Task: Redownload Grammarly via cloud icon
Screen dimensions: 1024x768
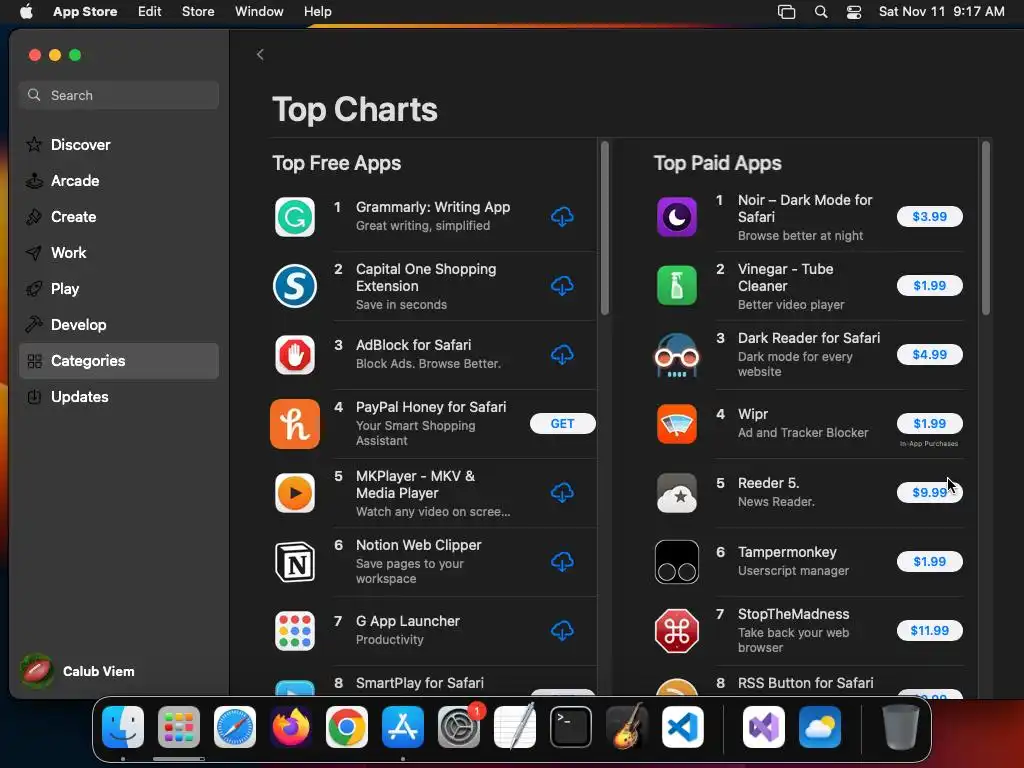Action: tap(562, 217)
